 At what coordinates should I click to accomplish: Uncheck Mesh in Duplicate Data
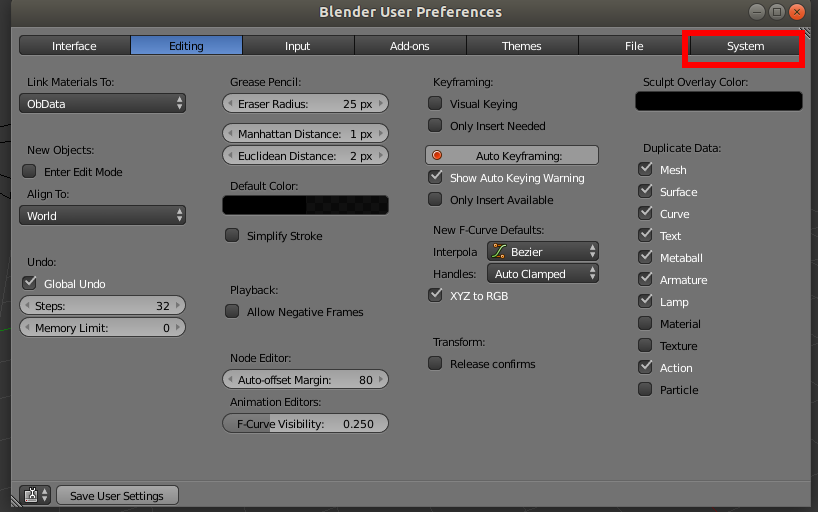pos(645,169)
